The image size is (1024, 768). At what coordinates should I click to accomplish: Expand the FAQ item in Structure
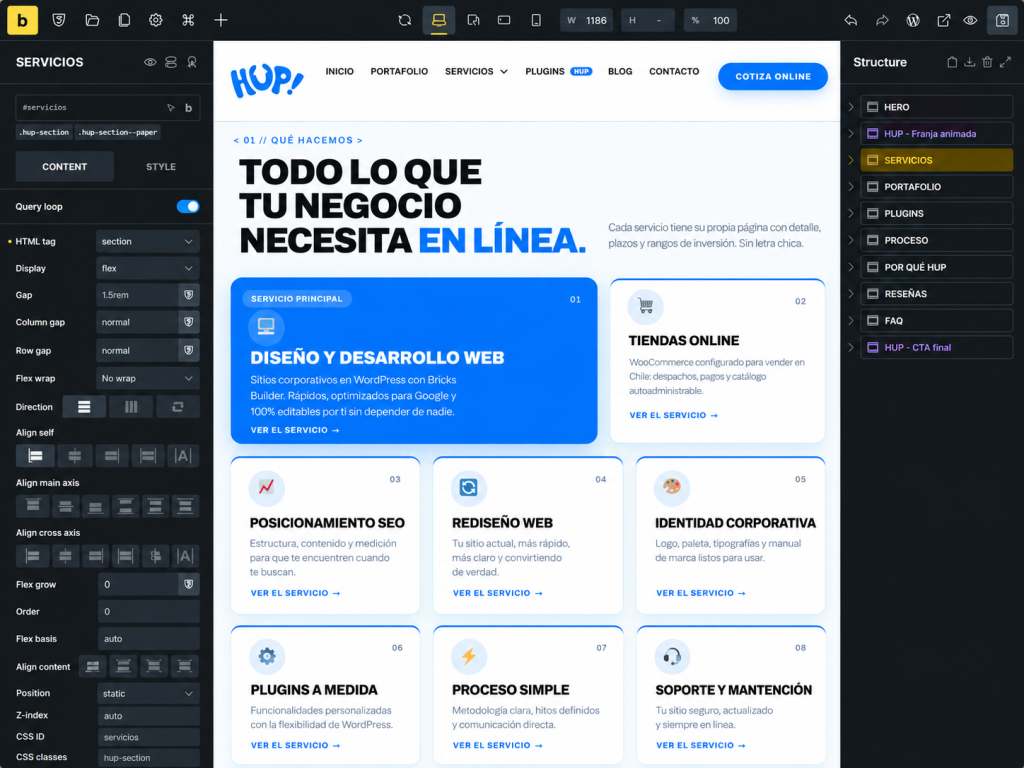(x=851, y=321)
